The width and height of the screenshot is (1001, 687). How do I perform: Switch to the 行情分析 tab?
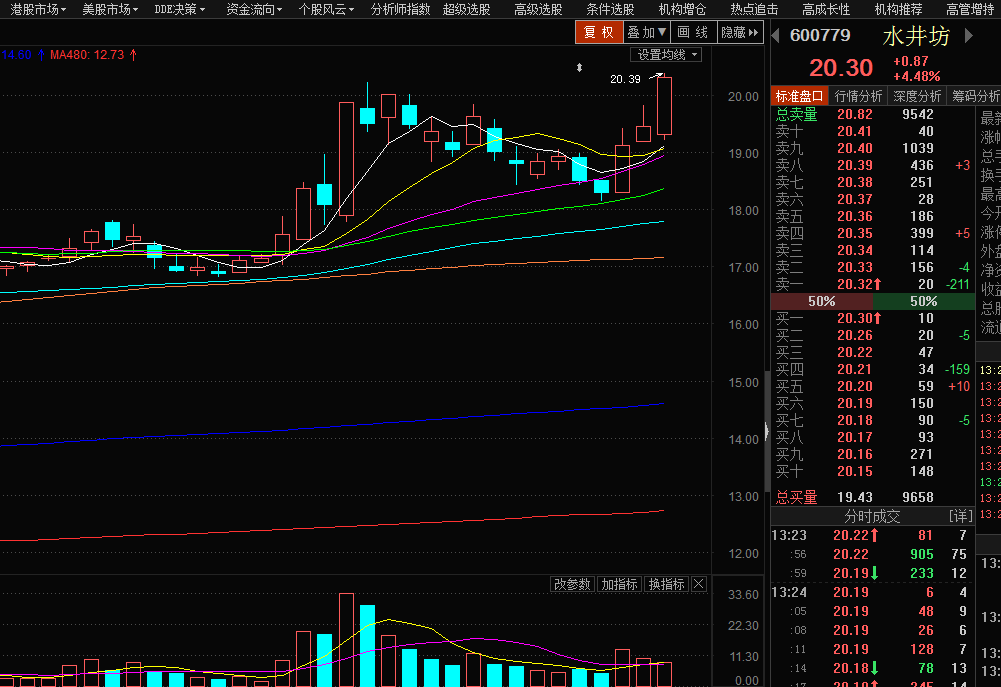point(859,96)
